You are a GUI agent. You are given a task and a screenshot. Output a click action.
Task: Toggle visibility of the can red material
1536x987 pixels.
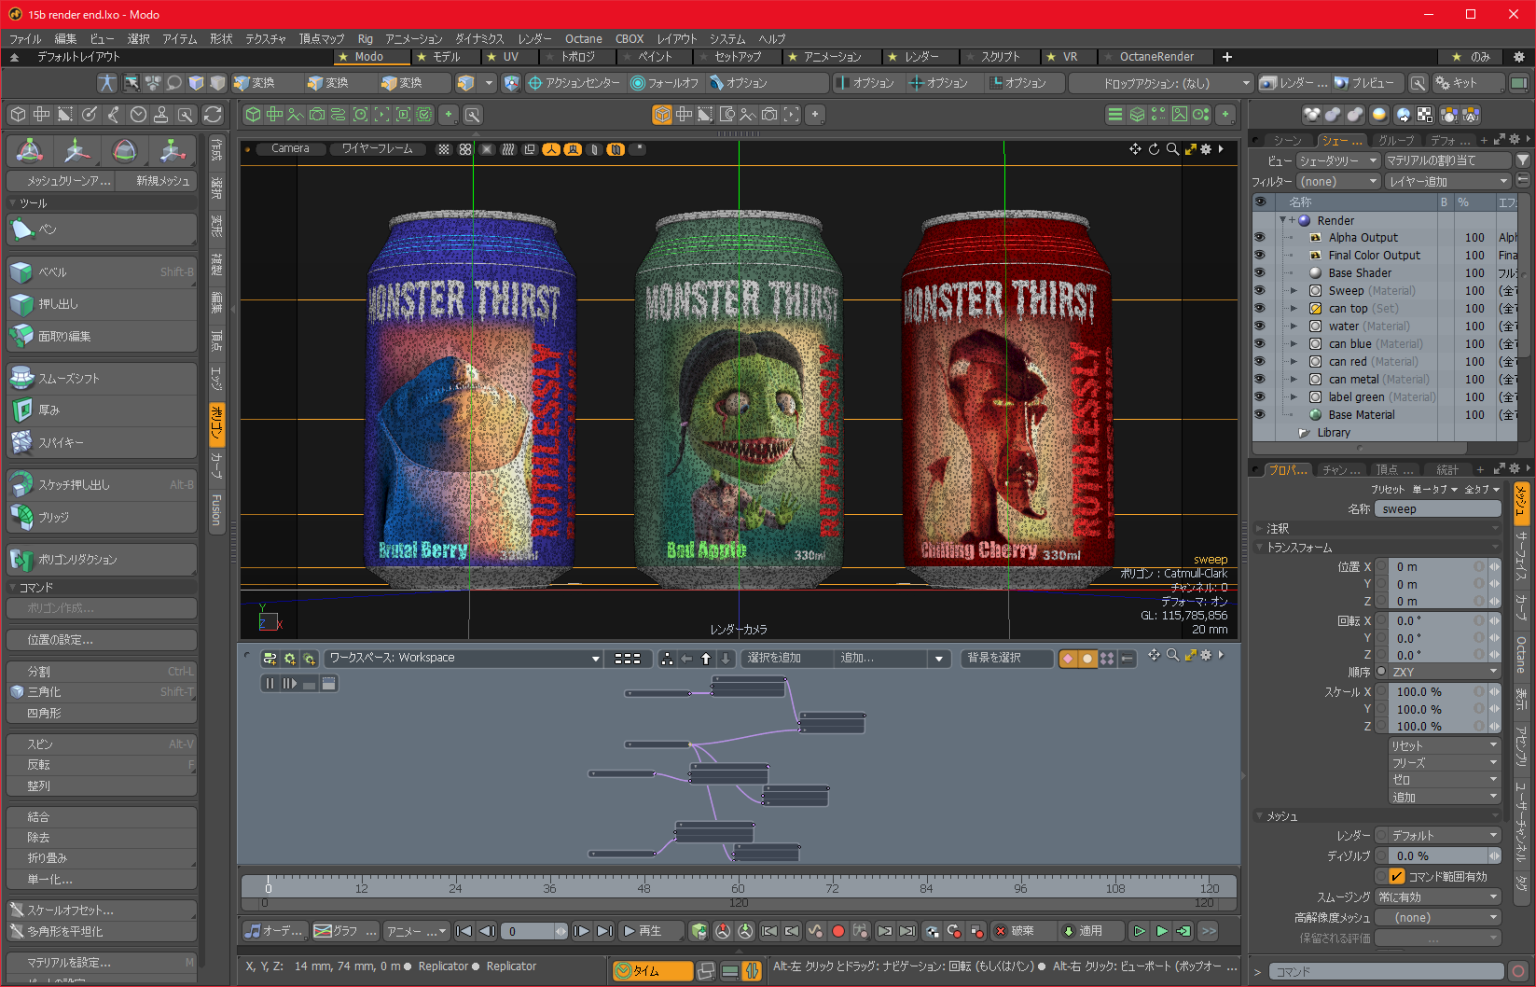point(1259,361)
